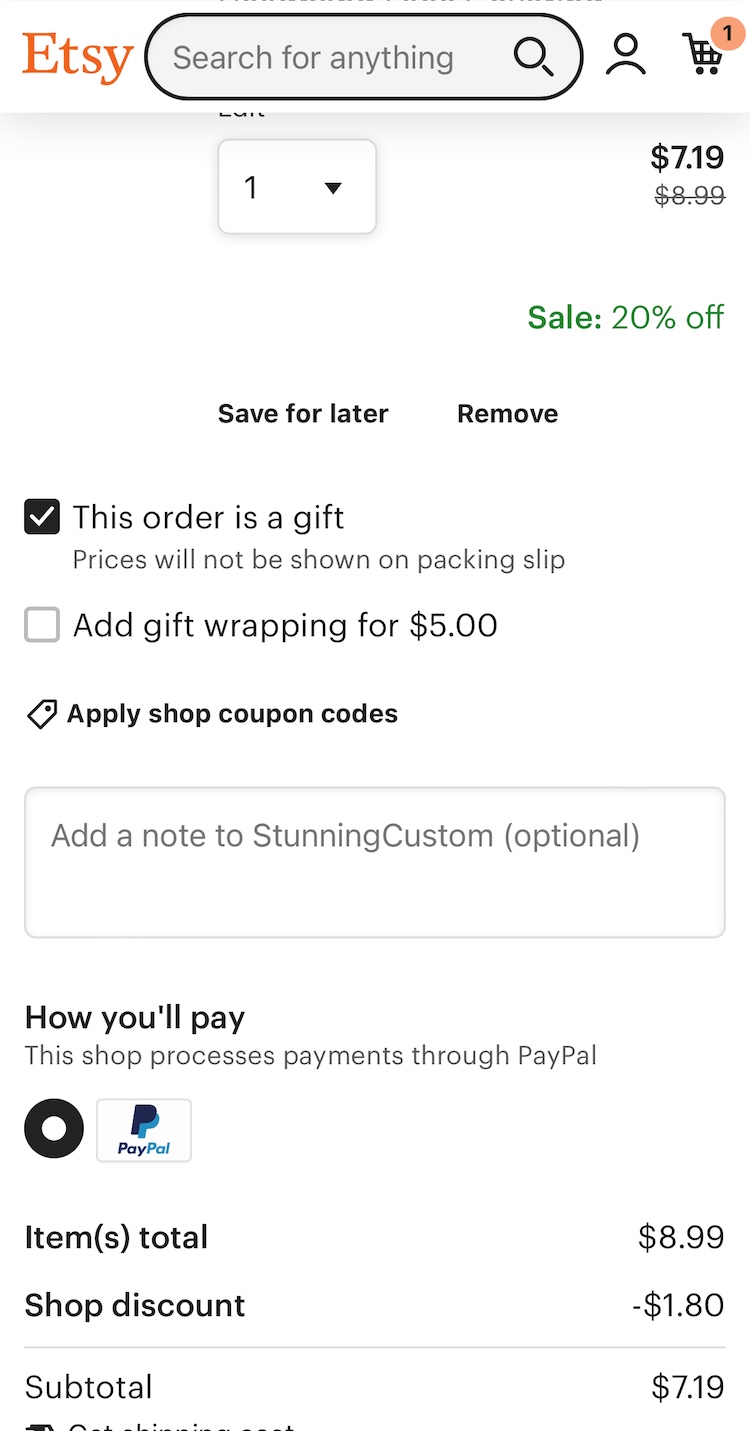The height and width of the screenshot is (1431, 750).
Task: Click the Sale: 20% off label
Action: pos(625,318)
